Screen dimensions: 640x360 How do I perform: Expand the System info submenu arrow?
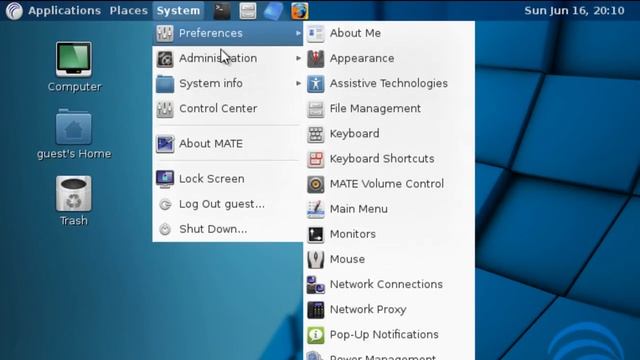point(298,84)
